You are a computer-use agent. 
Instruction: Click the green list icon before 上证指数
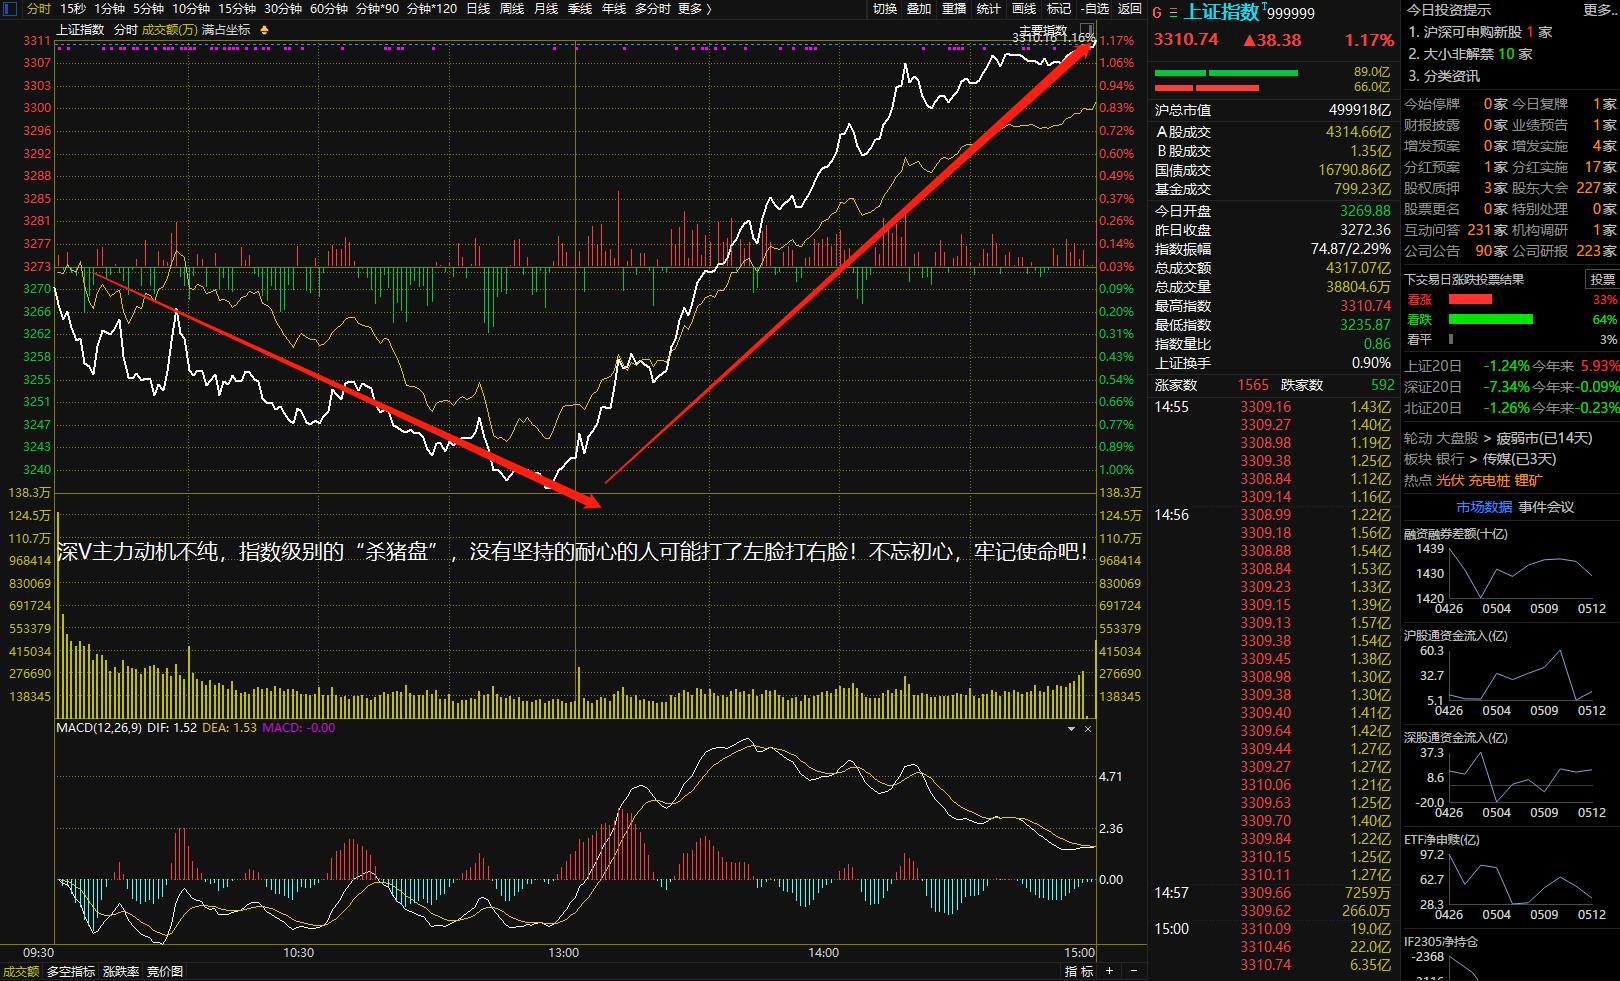click(1173, 13)
